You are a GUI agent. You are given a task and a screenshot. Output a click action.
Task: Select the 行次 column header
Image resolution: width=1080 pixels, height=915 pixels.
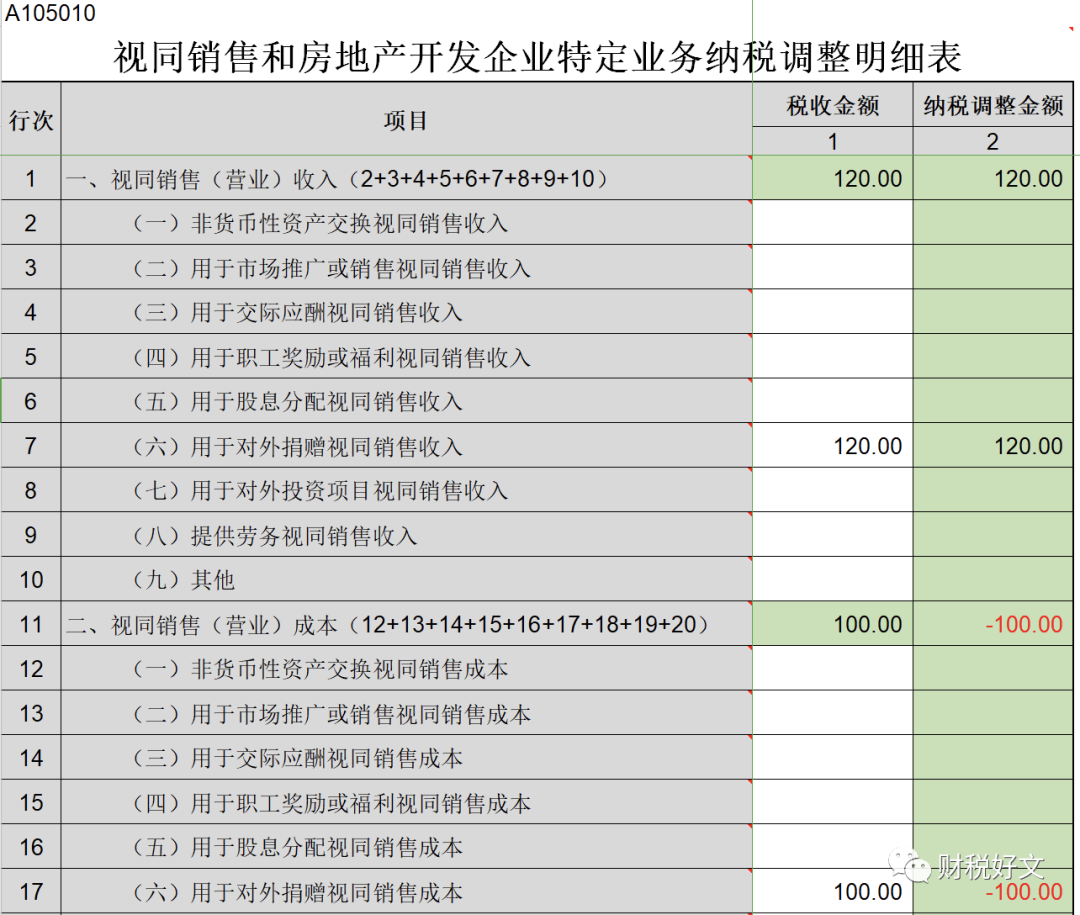(31, 120)
